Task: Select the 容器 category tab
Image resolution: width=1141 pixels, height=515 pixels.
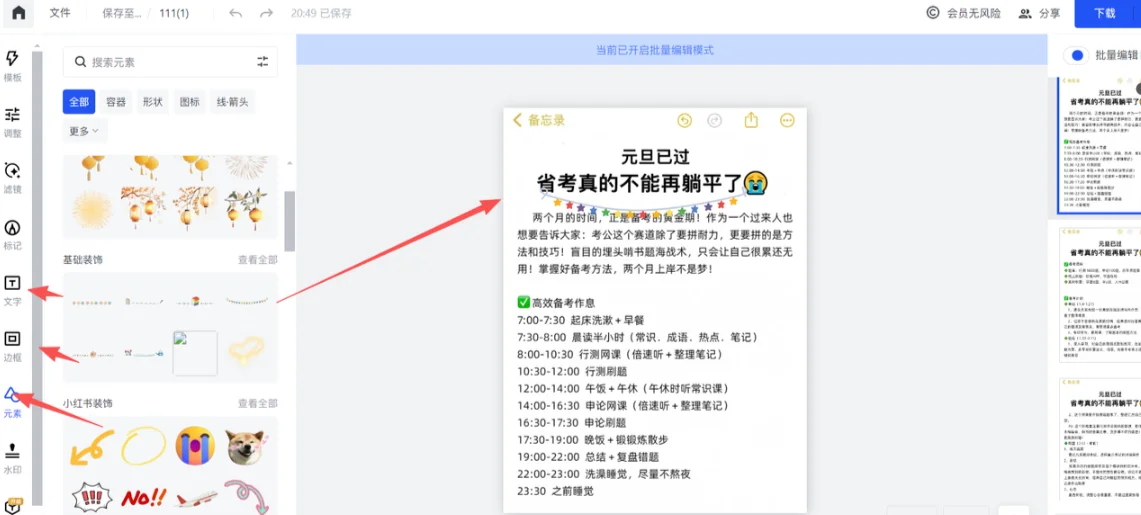Action: [116, 103]
